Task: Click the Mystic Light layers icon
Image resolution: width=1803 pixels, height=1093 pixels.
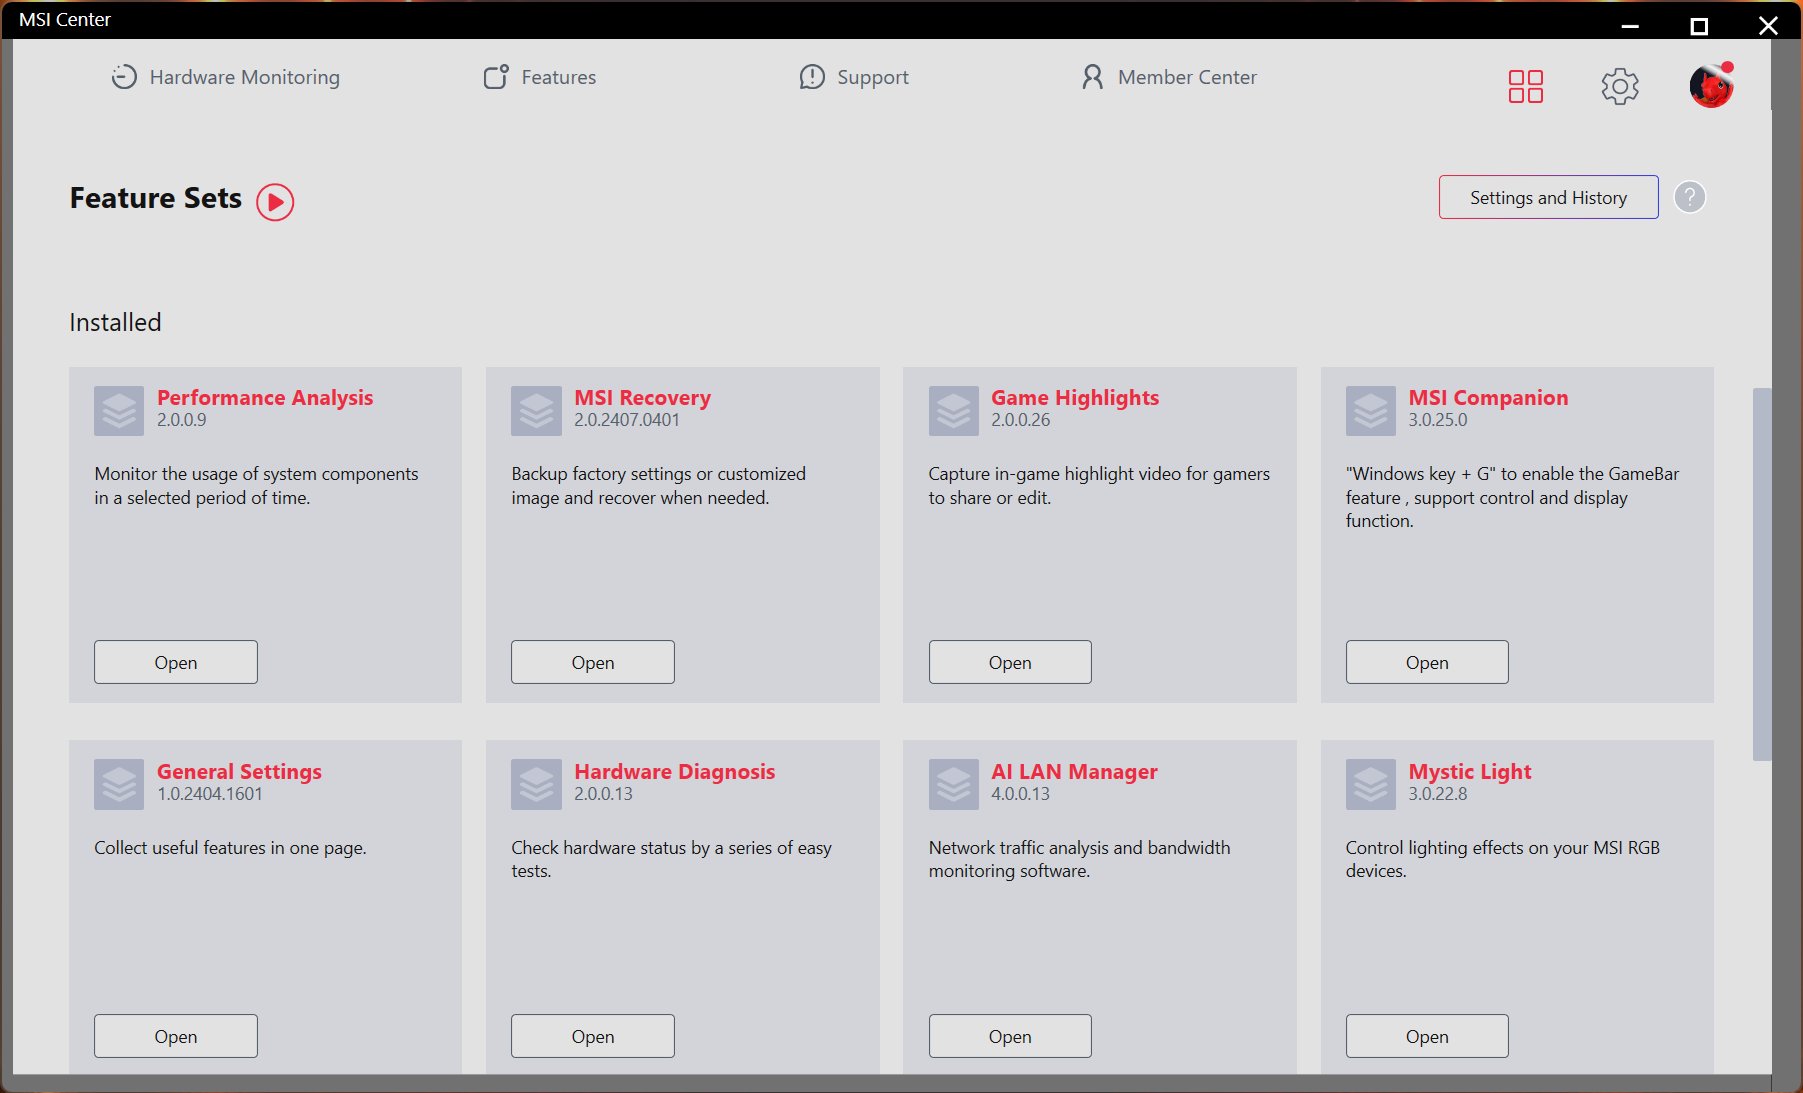Action: tap(1370, 785)
